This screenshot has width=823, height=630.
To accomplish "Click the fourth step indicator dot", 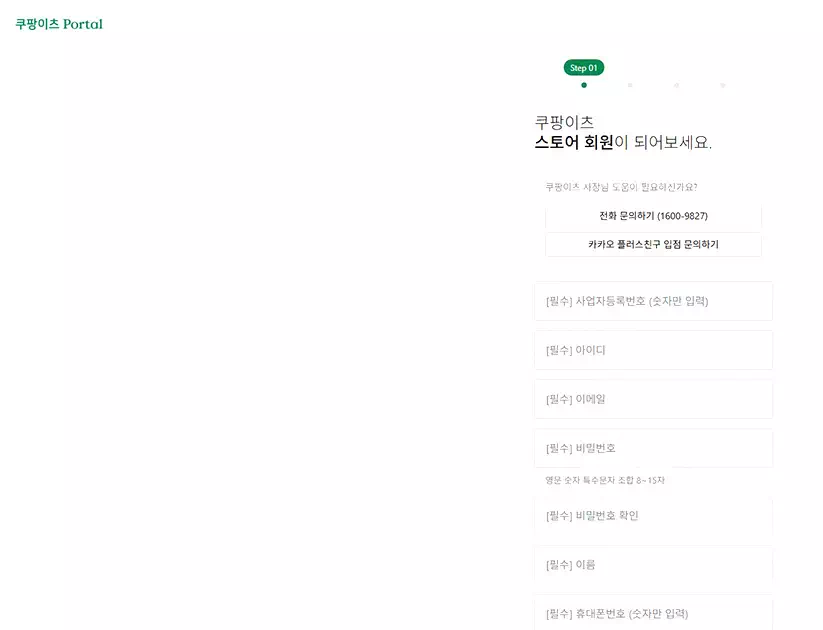I will [x=721, y=85].
